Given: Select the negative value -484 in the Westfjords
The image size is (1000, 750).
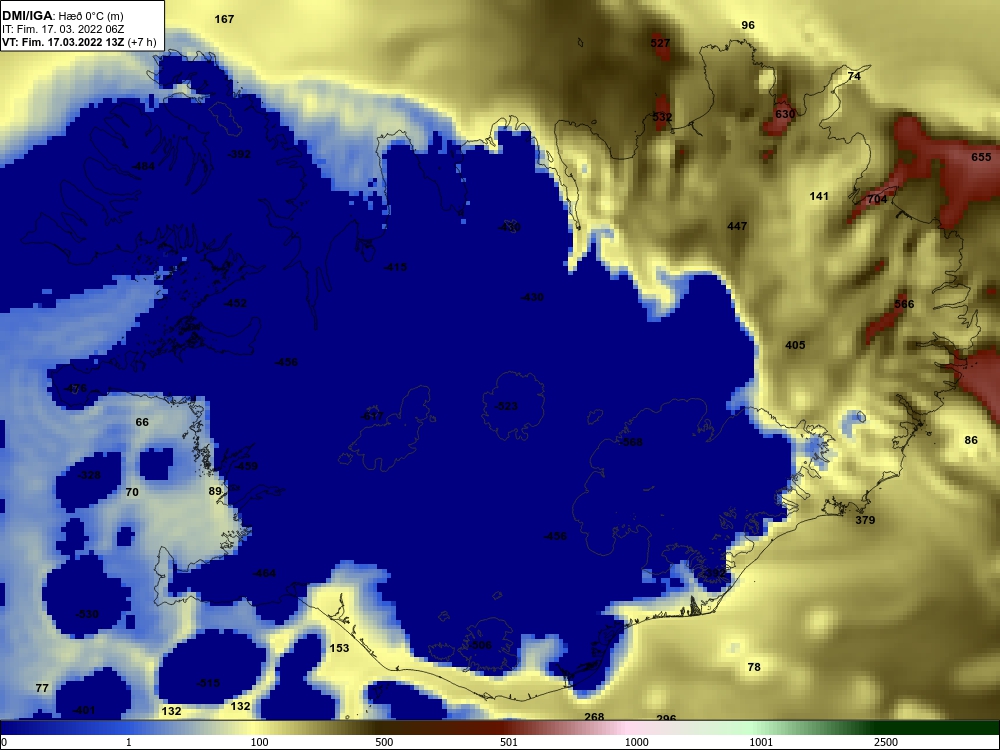Looking at the screenshot, I should click(143, 166).
